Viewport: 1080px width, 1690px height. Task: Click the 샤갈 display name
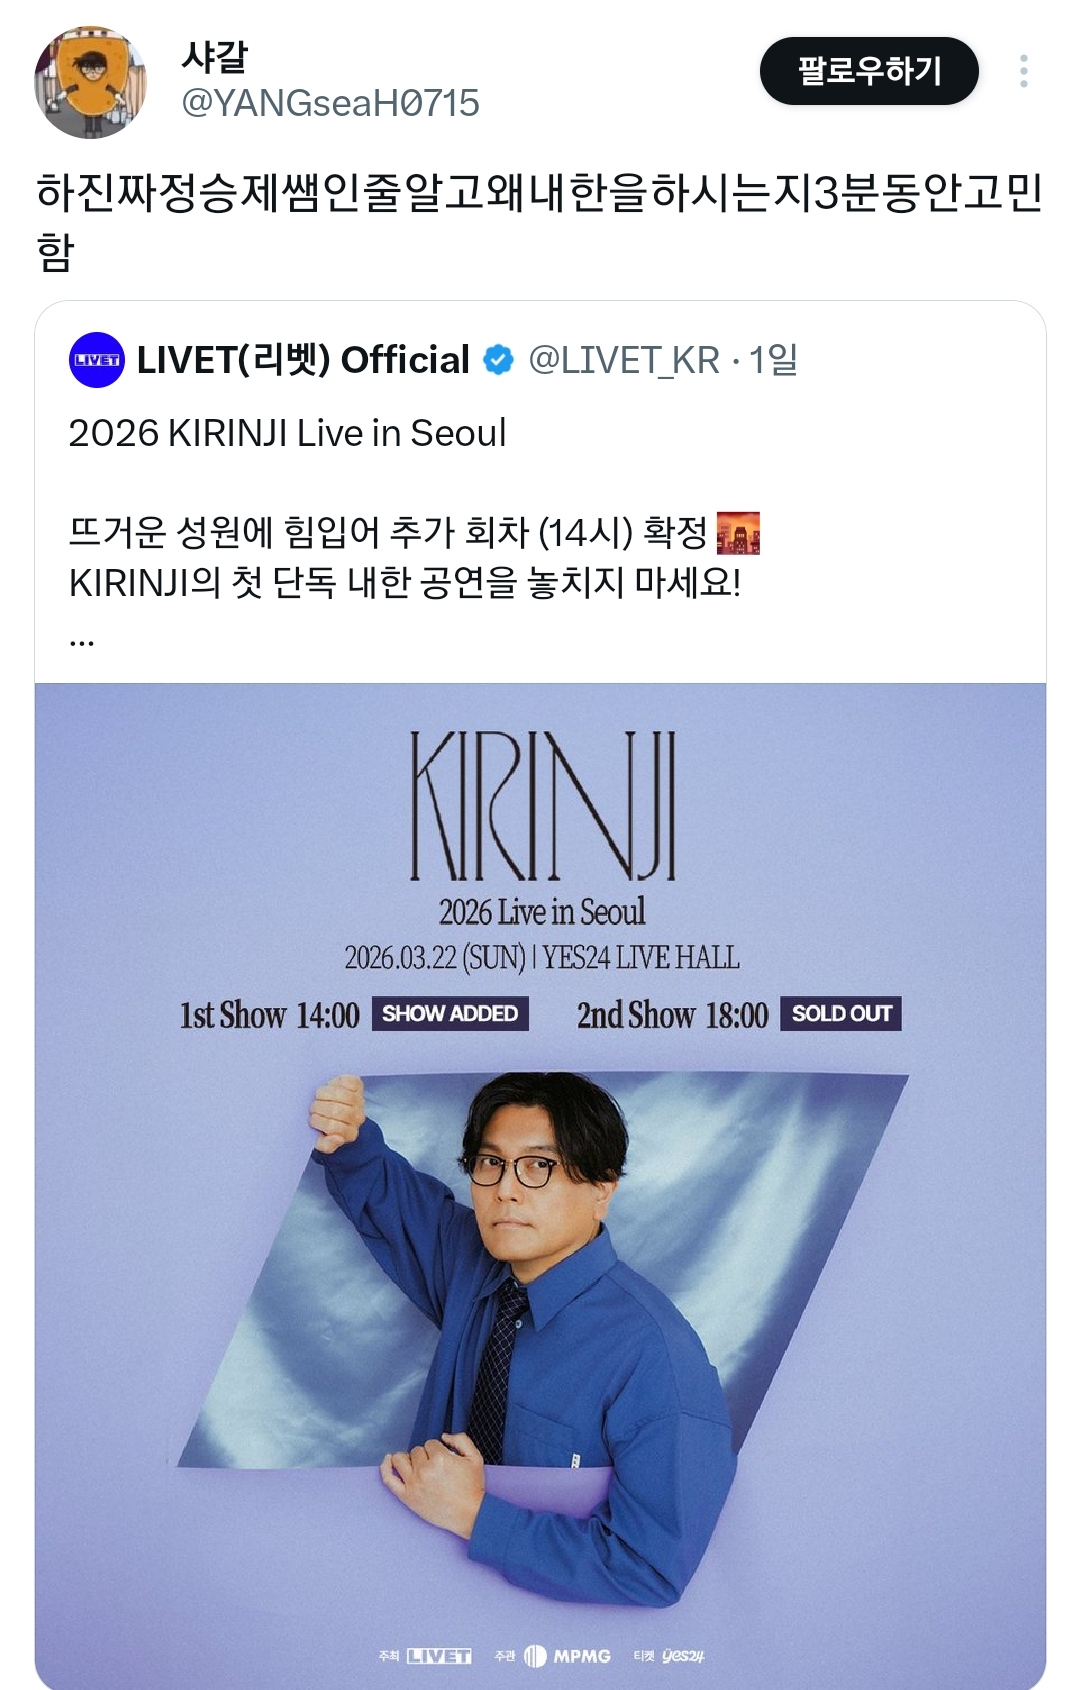214,56
